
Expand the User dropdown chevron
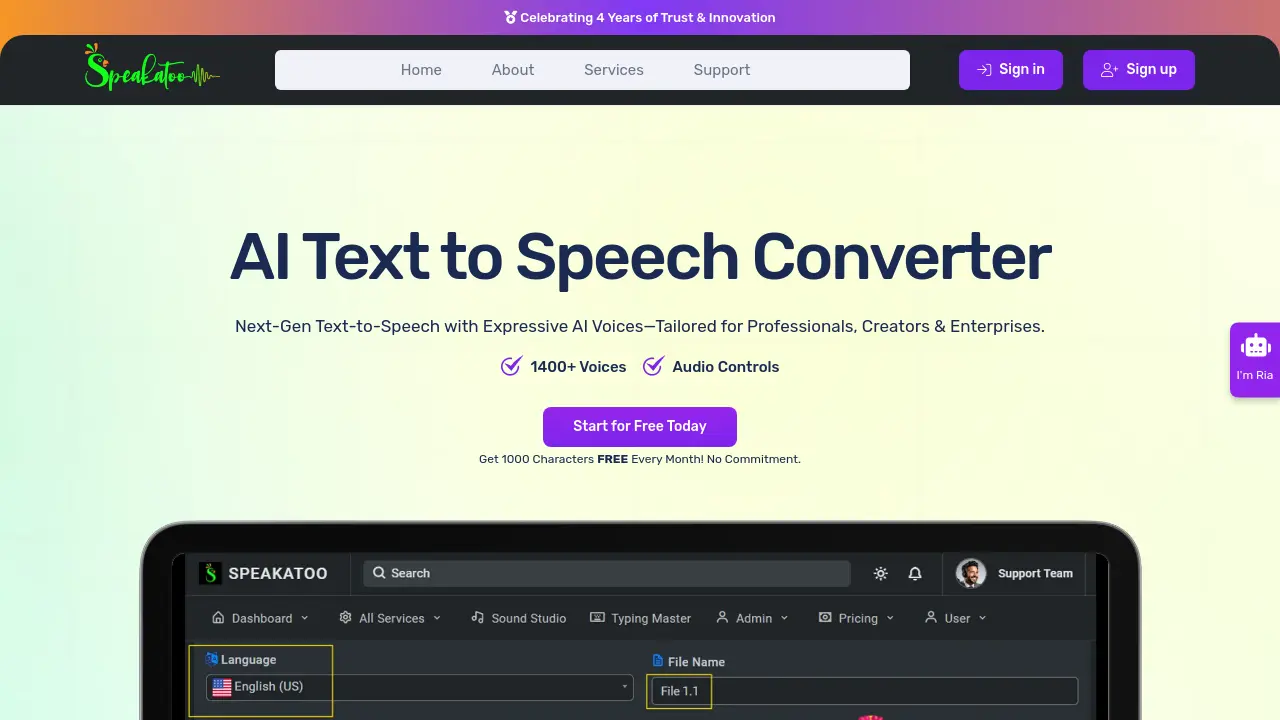[x=982, y=618]
